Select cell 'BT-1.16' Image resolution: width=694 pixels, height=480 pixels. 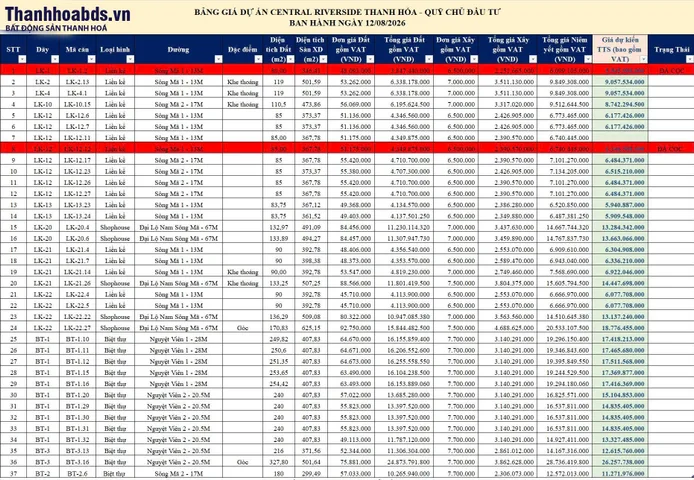(77, 384)
